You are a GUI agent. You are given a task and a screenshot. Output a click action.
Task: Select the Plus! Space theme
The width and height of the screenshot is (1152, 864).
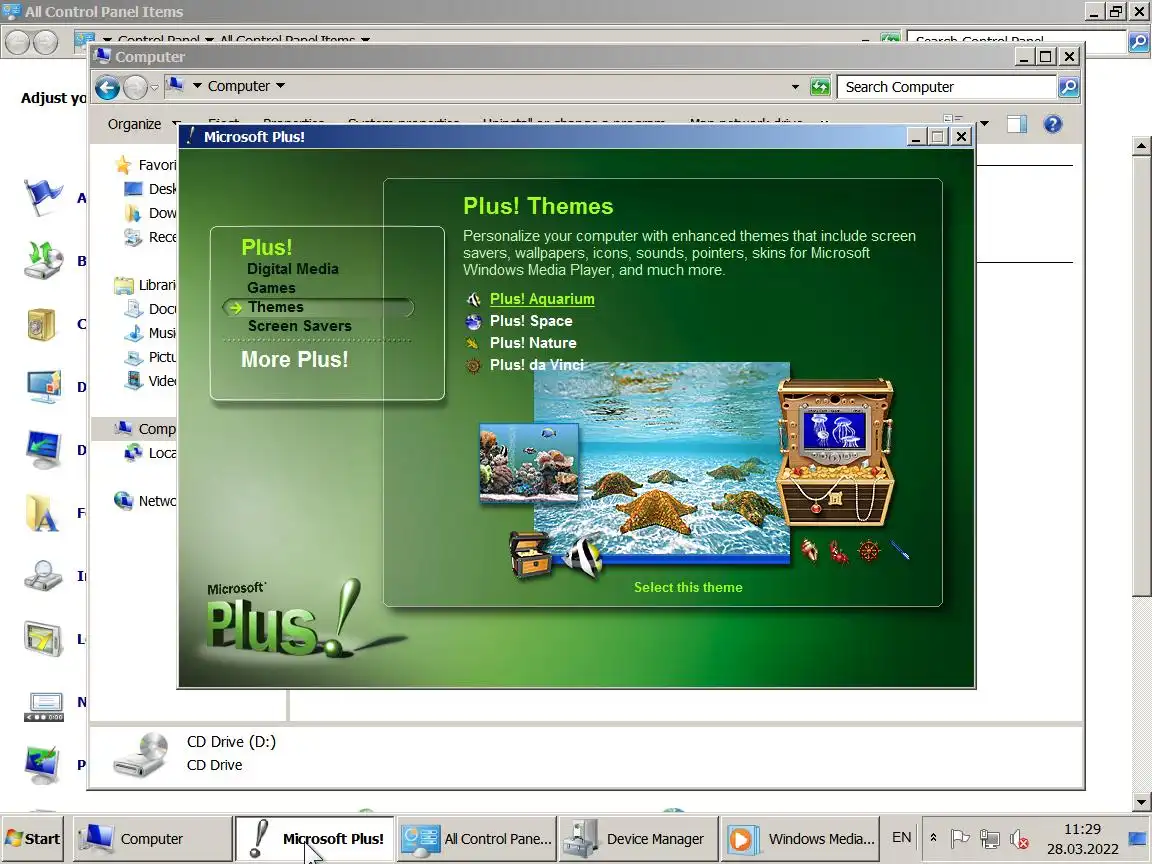click(x=531, y=321)
